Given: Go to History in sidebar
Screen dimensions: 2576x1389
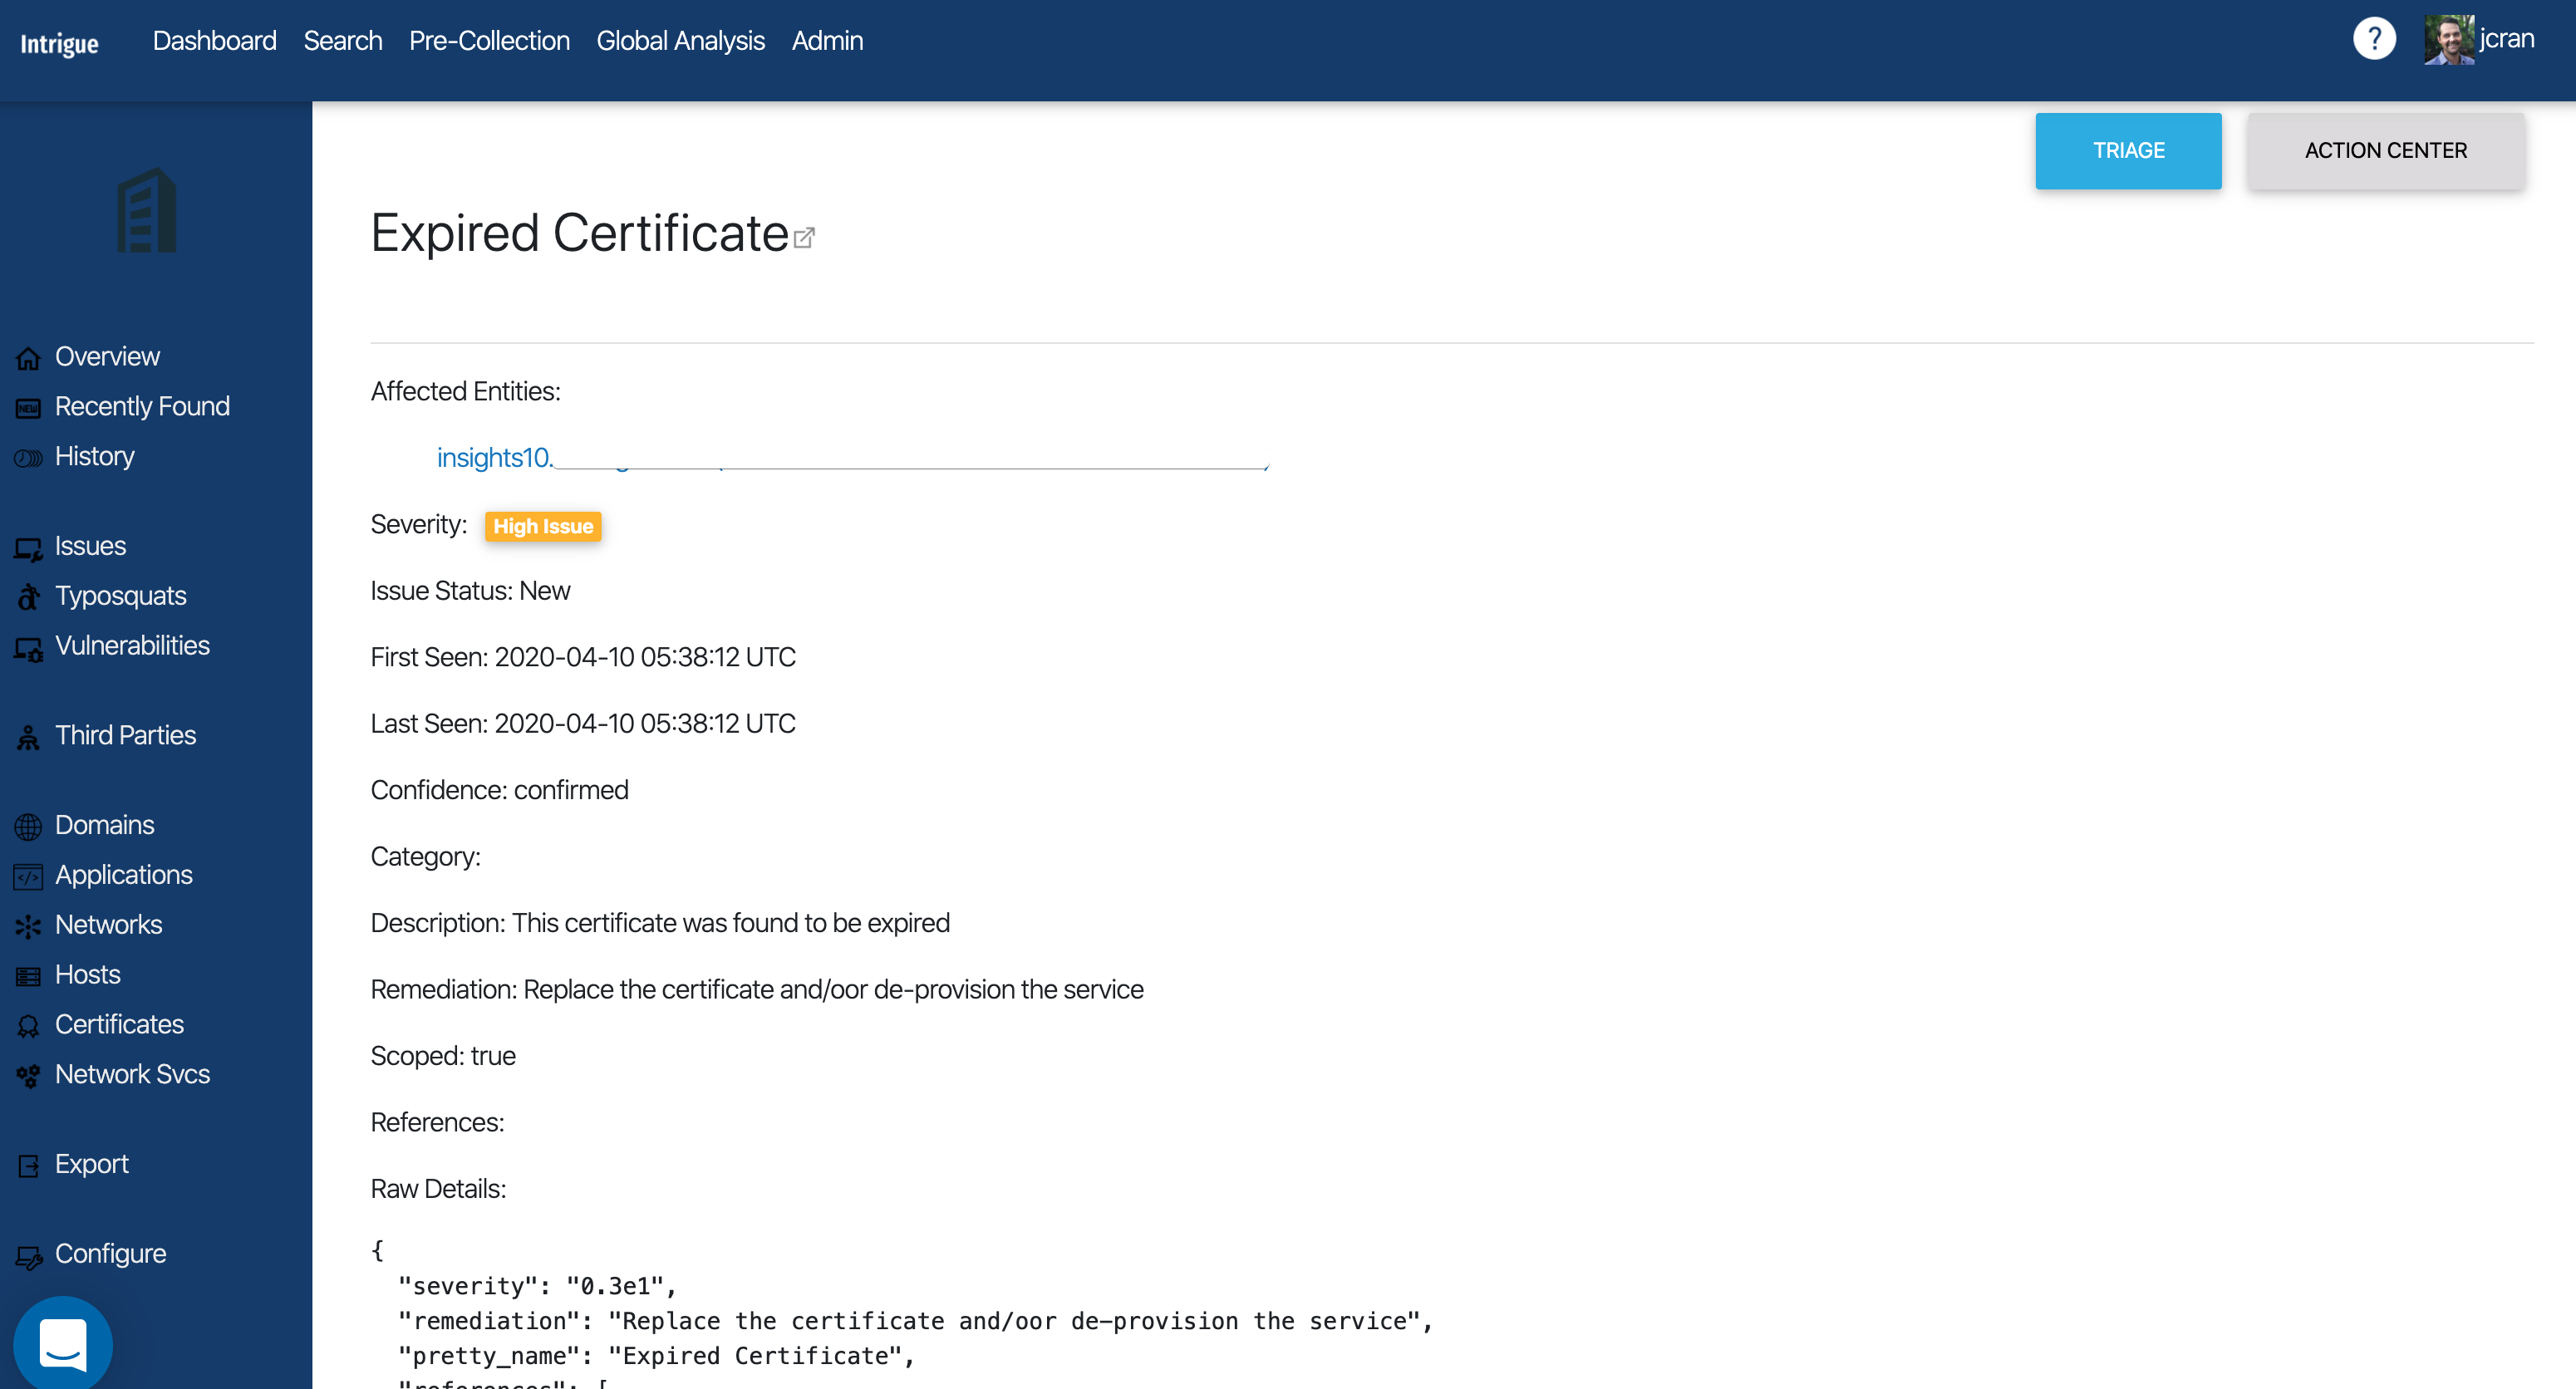Looking at the screenshot, I should [94, 456].
